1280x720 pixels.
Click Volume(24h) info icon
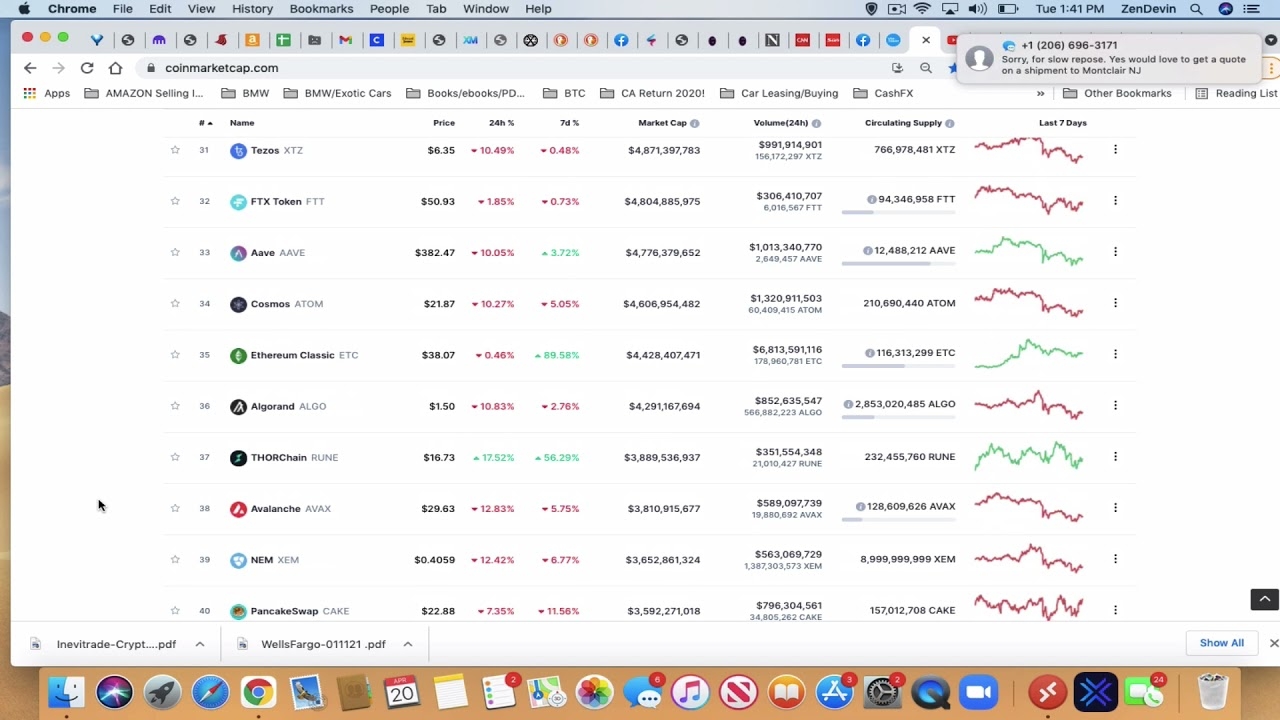[x=816, y=123]
